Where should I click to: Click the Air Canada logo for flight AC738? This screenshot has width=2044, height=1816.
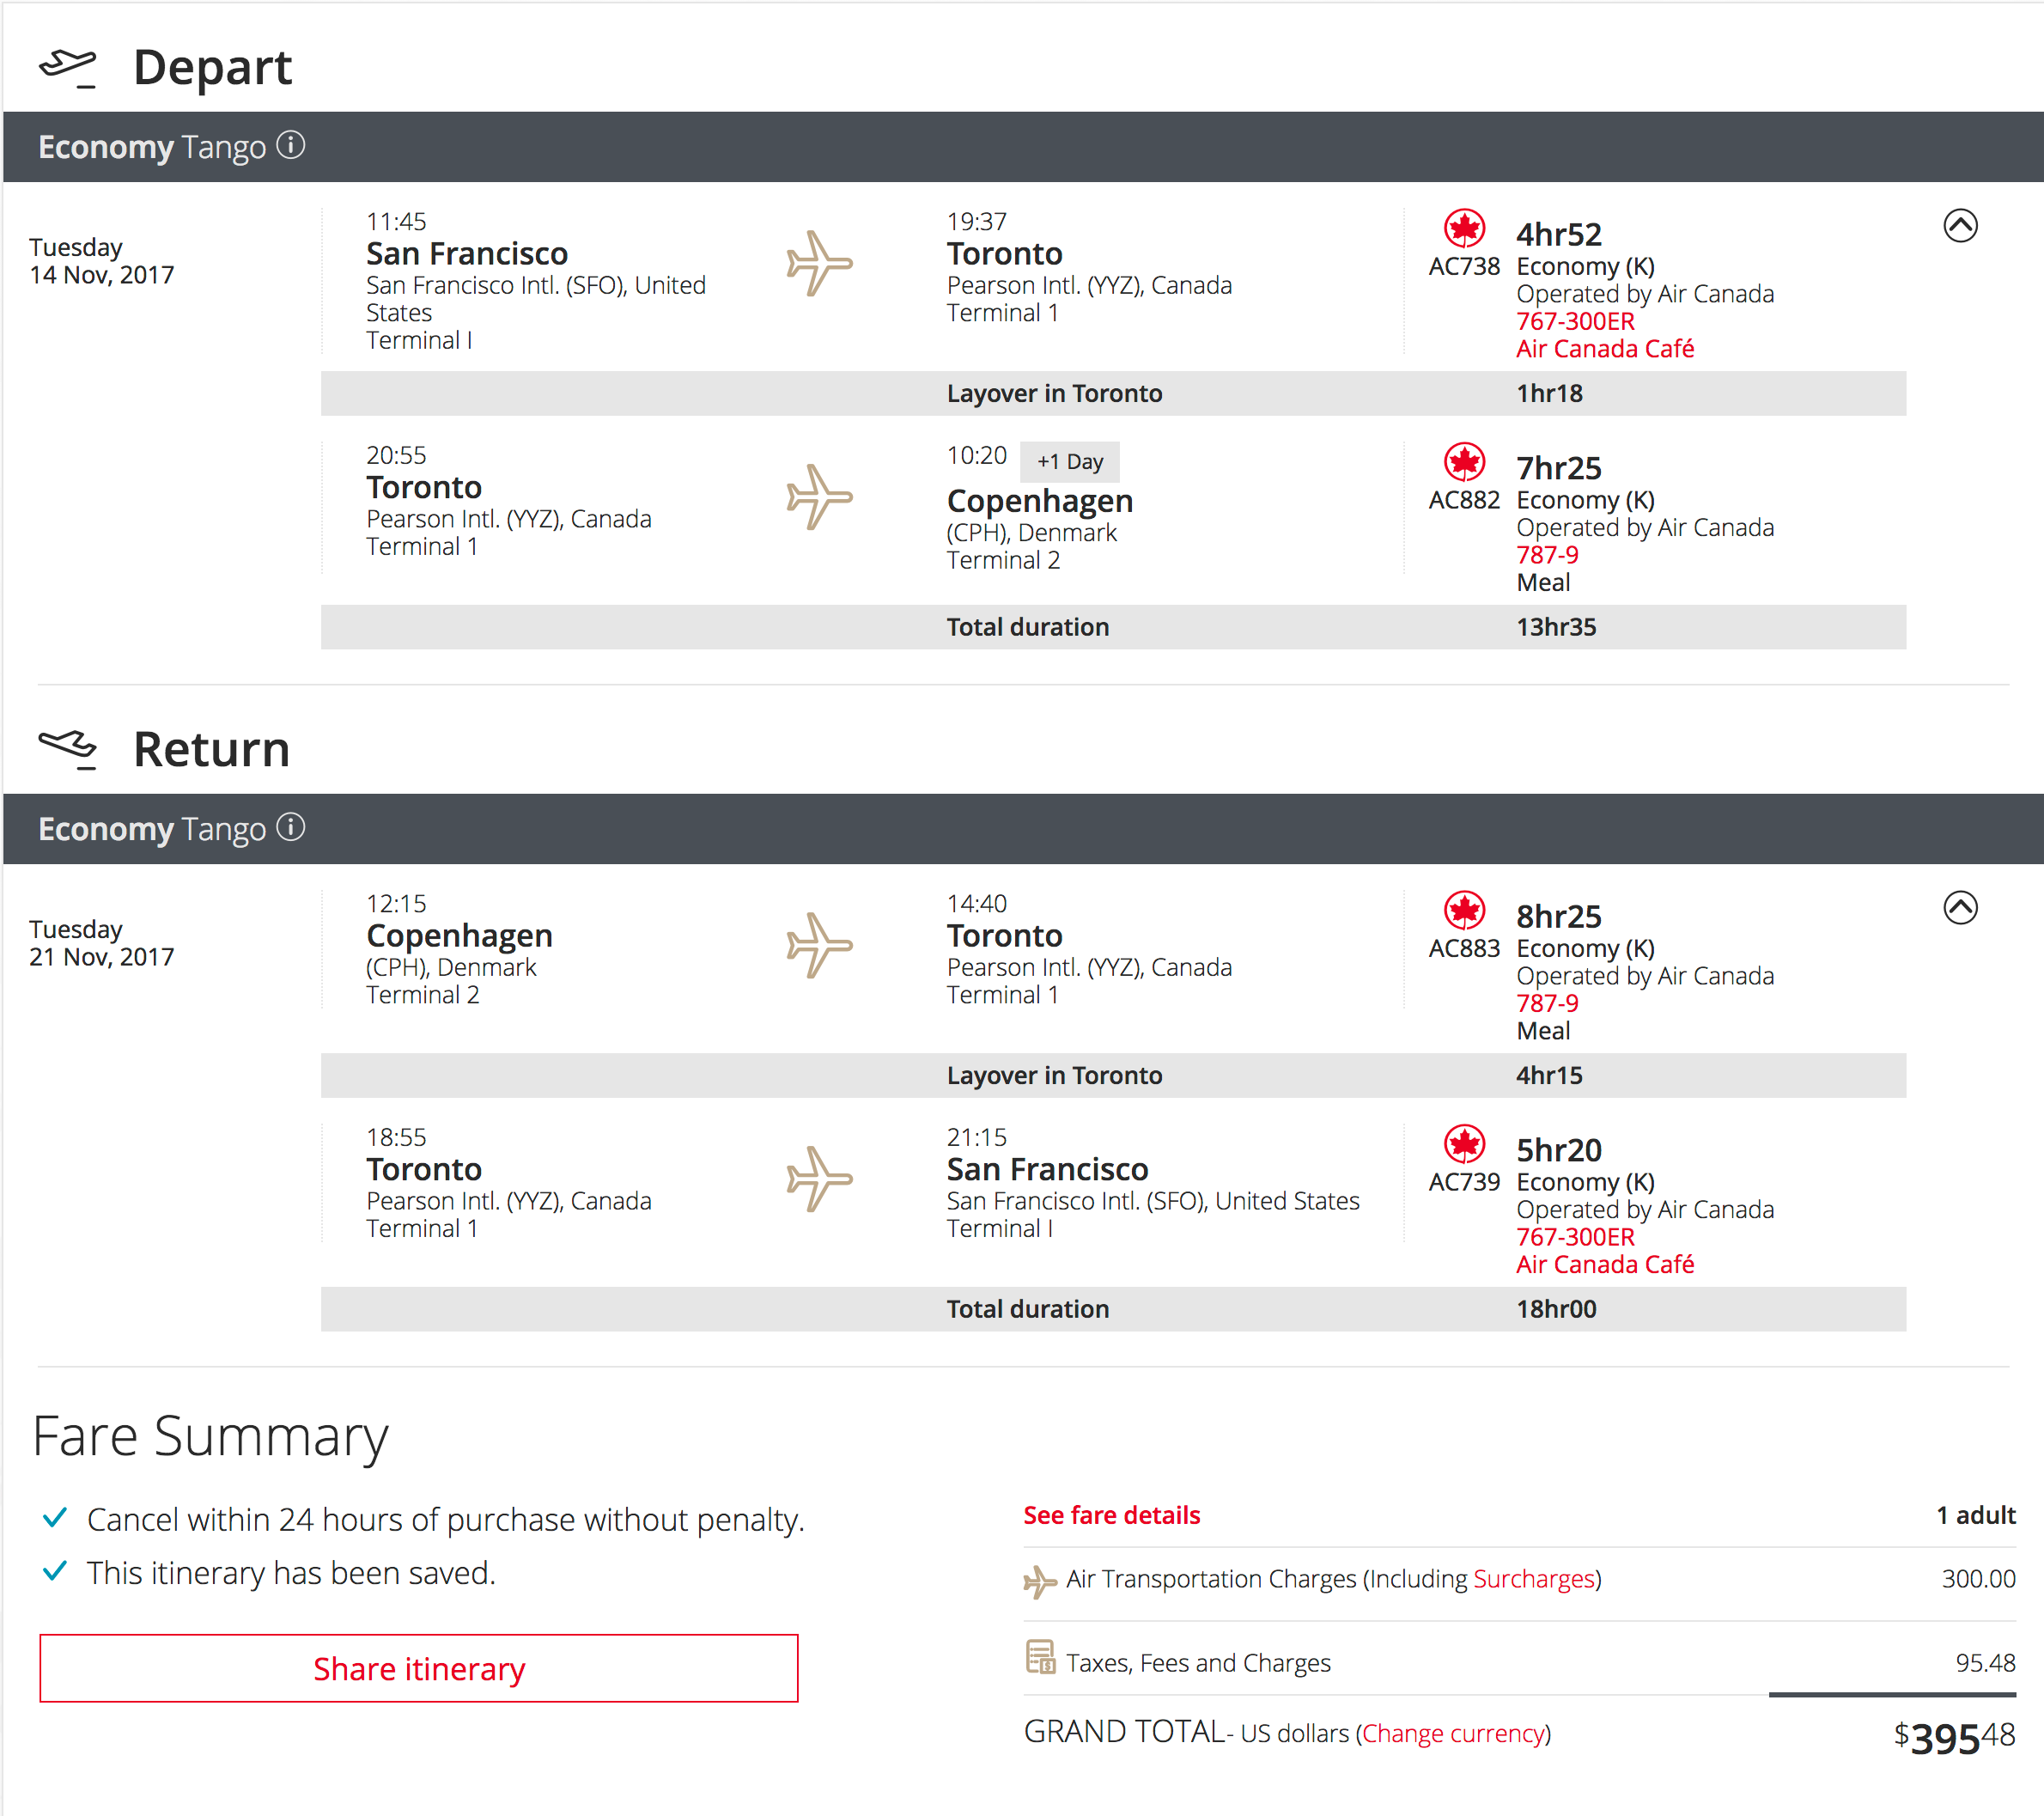(1464, 229)
